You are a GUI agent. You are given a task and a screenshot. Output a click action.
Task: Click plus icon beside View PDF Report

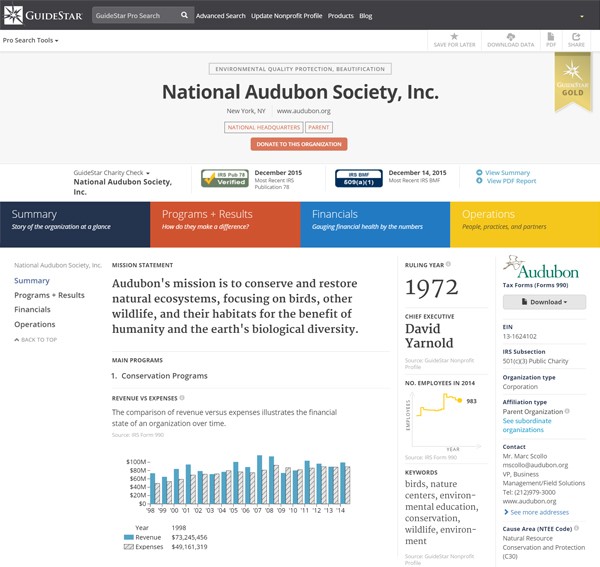pyautogui.click(x=479, y=180)
